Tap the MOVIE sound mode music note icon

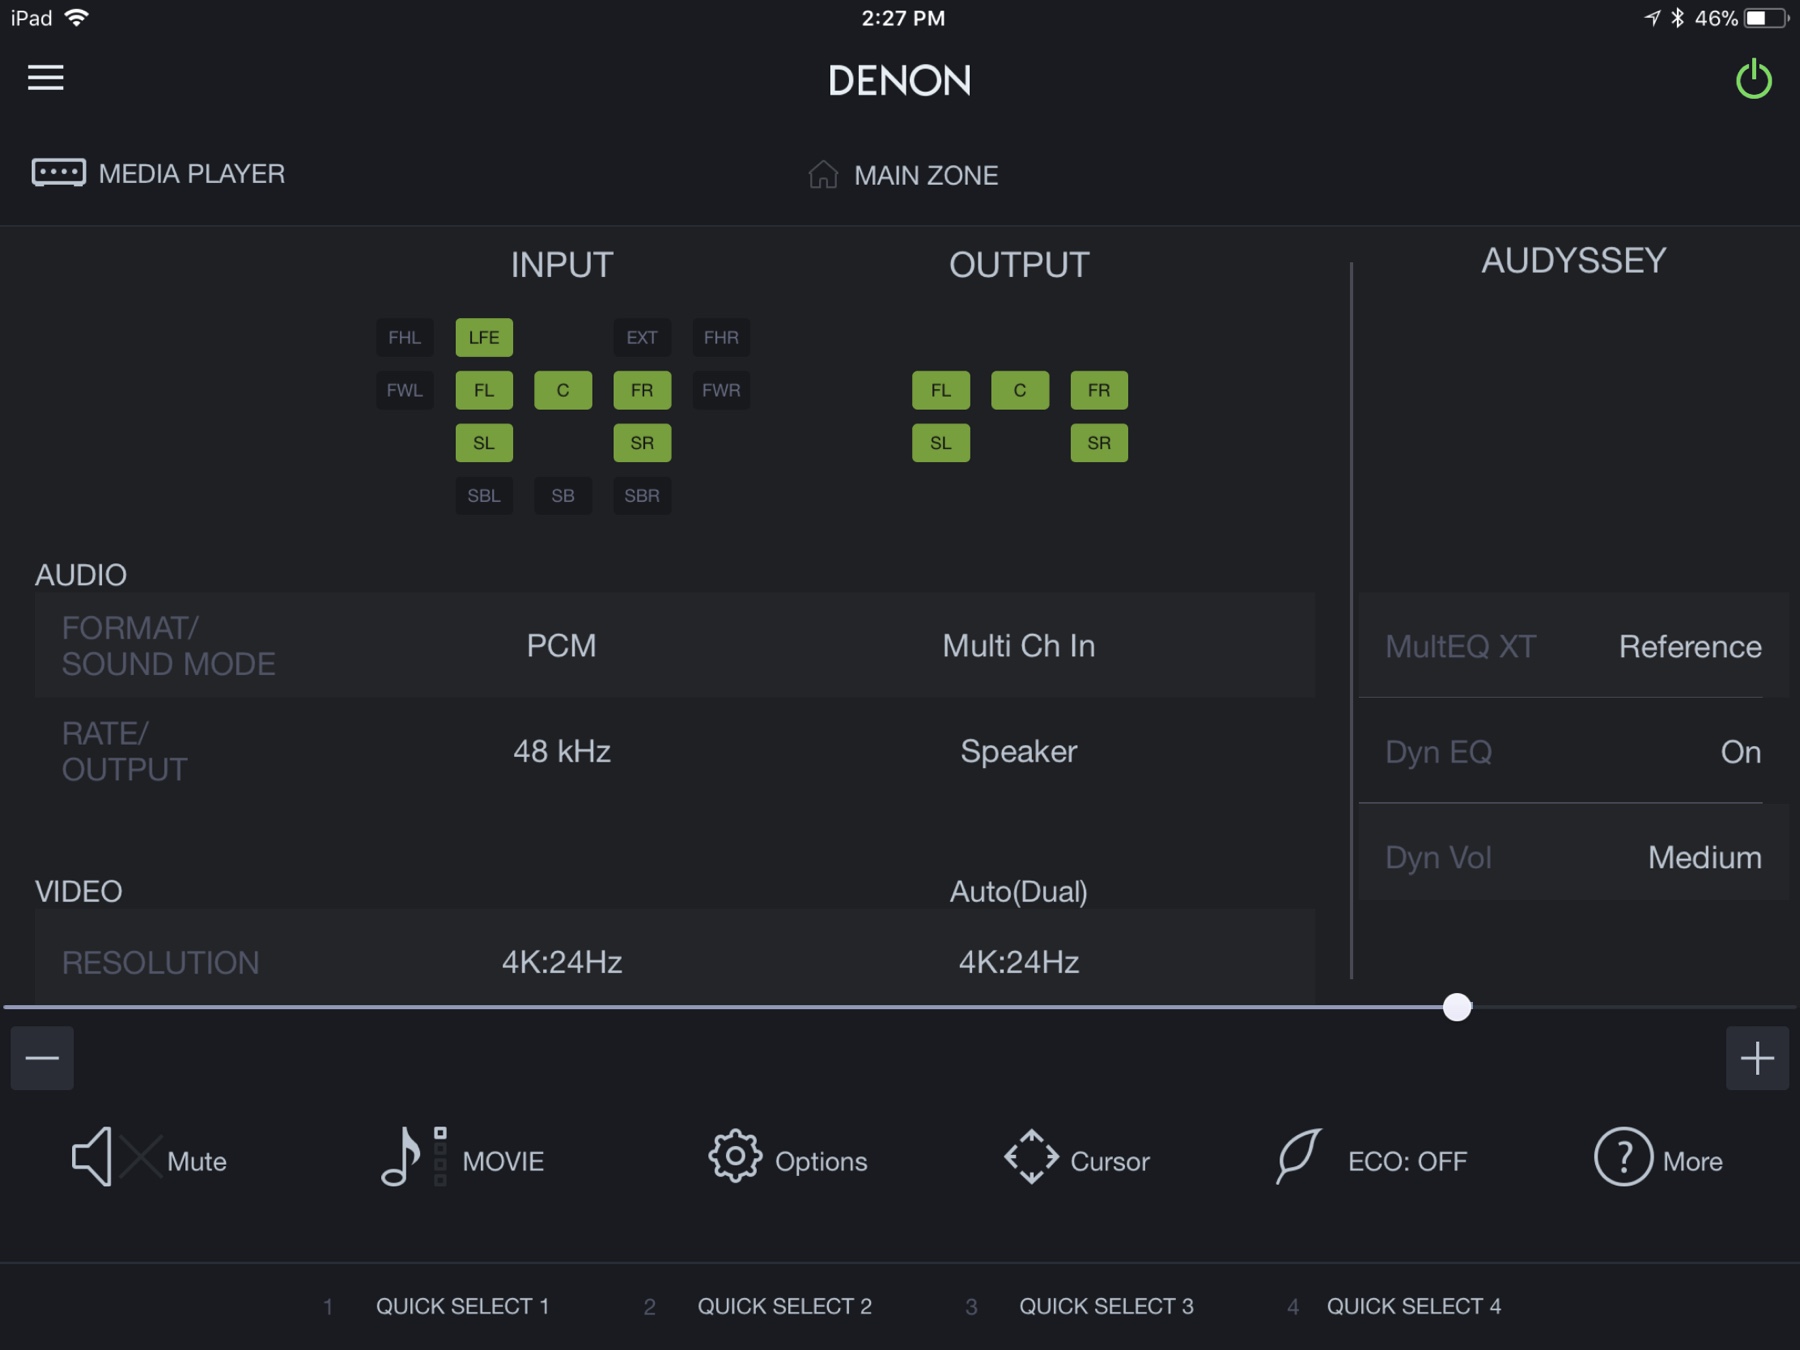tap(400, 1157)
